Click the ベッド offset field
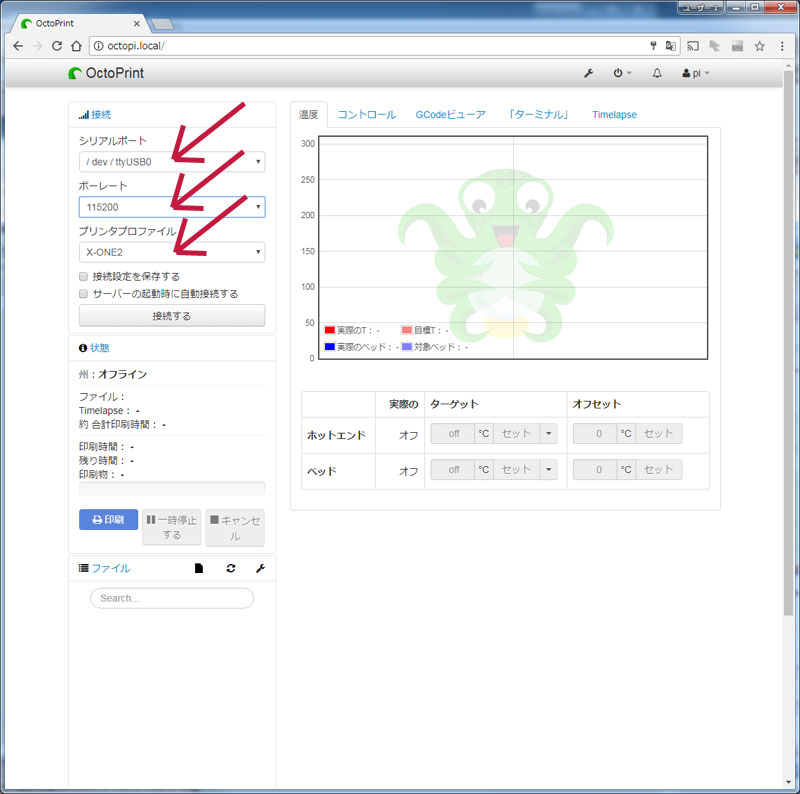 click(595, 469)
